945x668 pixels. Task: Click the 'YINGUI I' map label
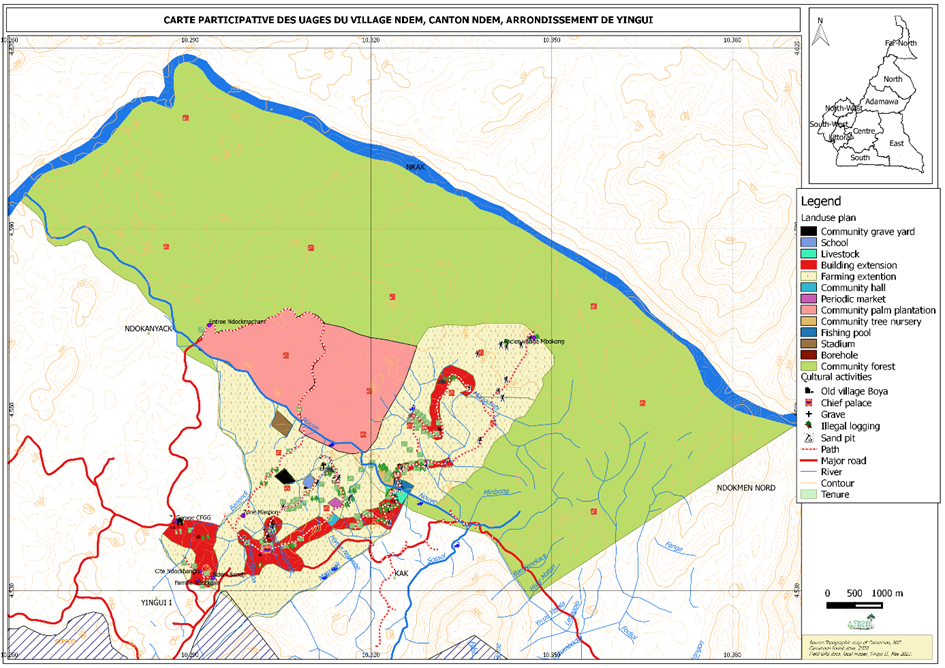(x=156, y=602)
